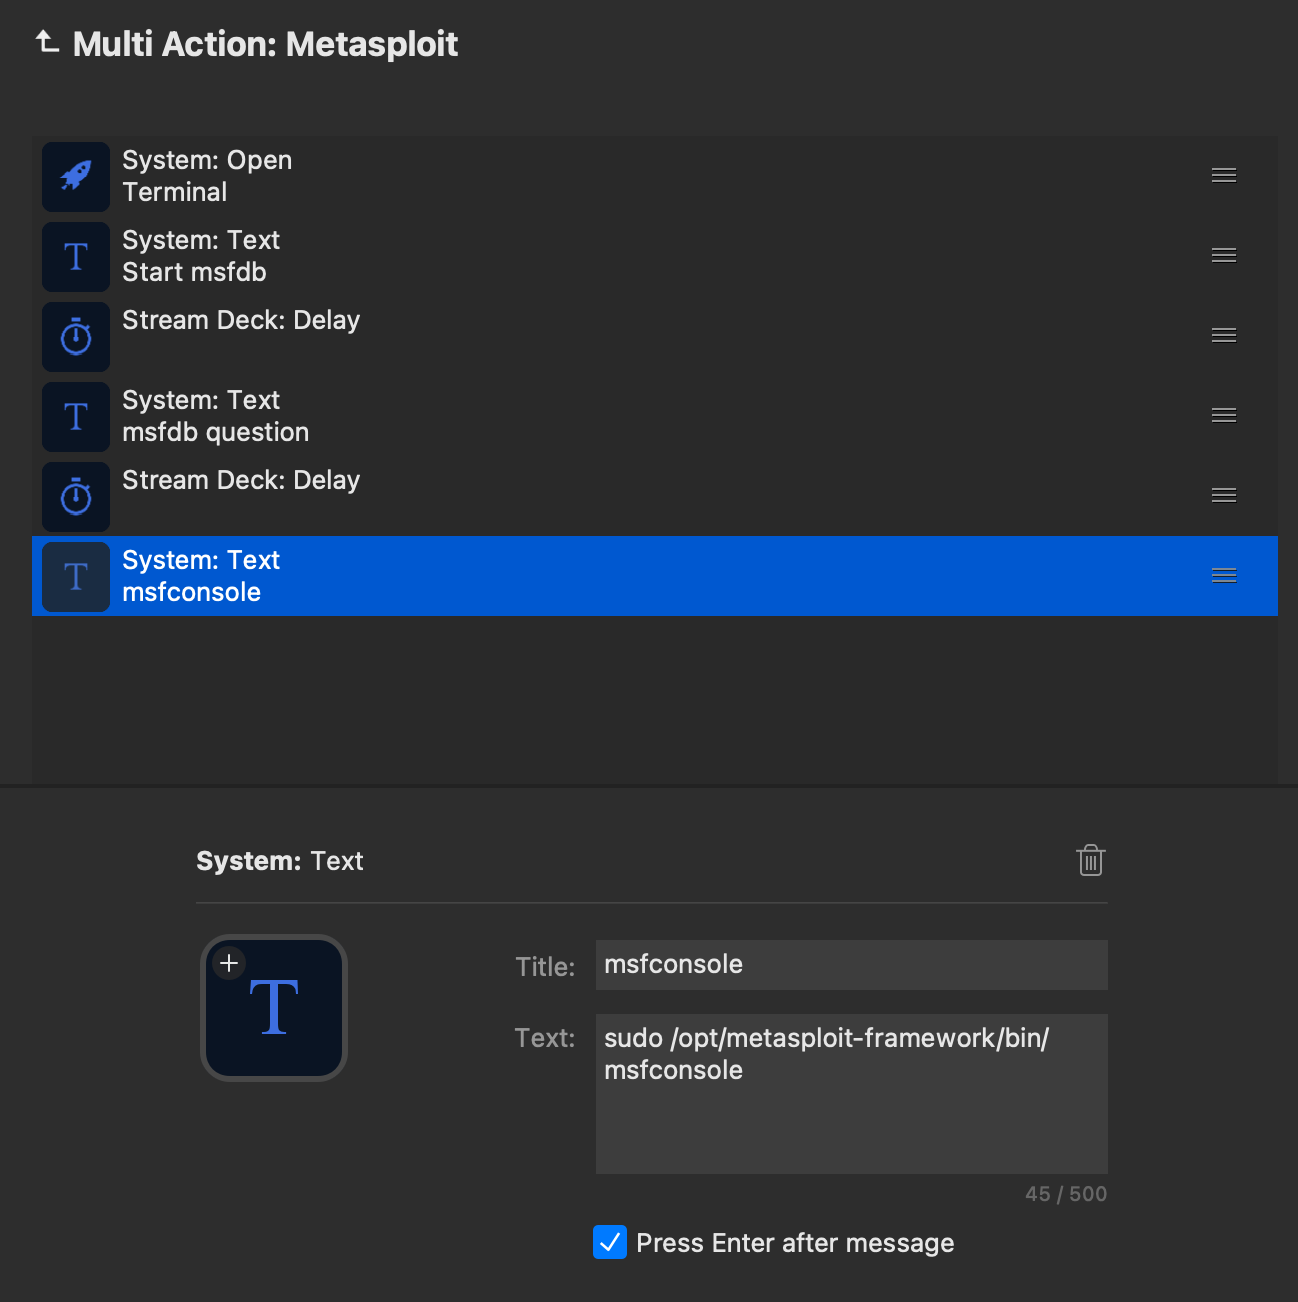Click the back arrow beside Multi Action title
This screenshot has height=1302, width=1298.
pos(47,42)
